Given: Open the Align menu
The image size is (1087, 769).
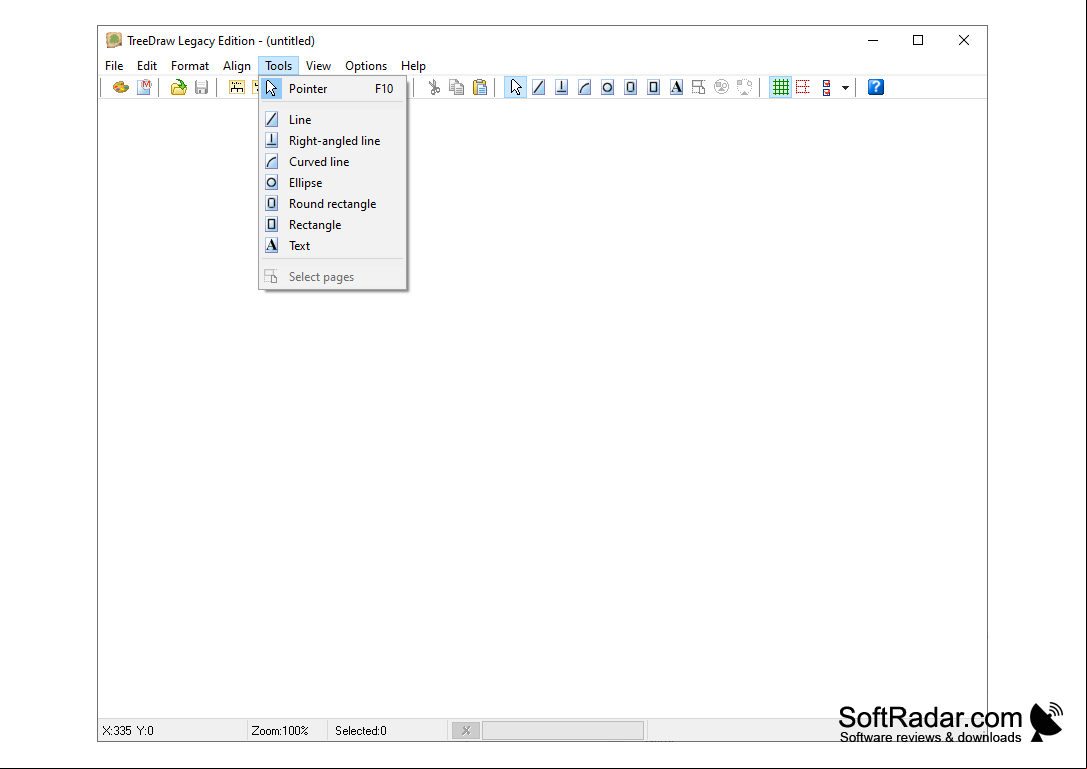Looking at the screenshot, I should (x=236, y=66).
